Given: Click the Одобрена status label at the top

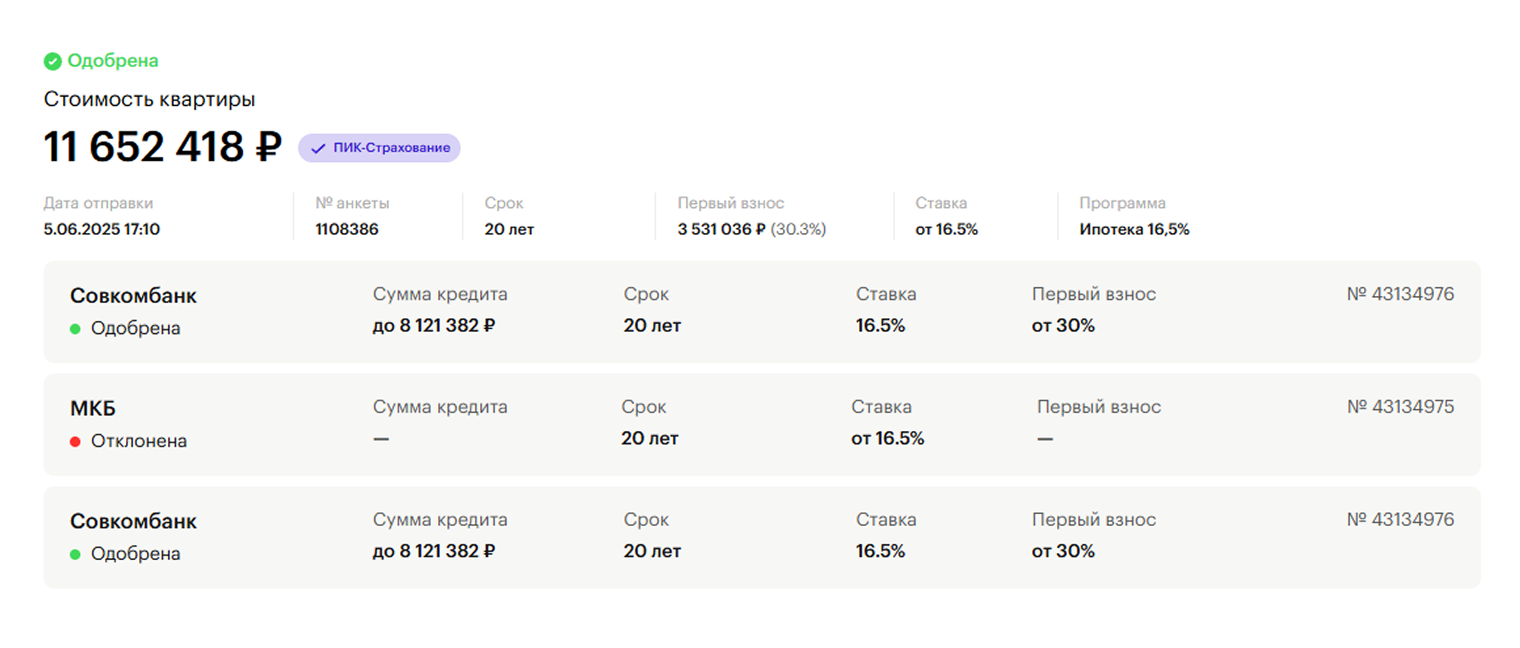Looking at the screenshot, I should pyautogui.click(x=112, y=61).
